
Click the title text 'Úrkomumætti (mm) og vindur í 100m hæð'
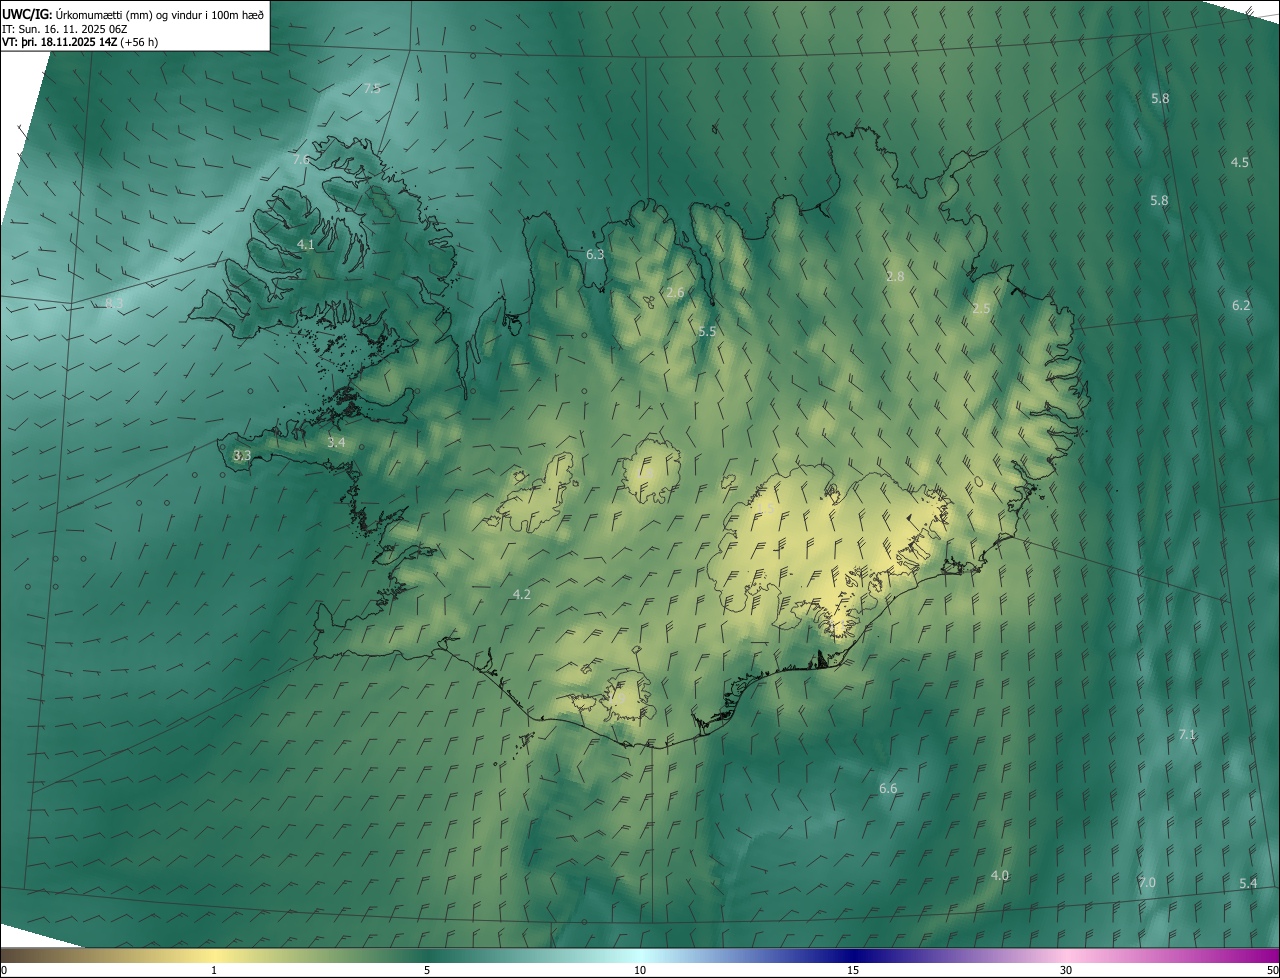tap(158, 14)
